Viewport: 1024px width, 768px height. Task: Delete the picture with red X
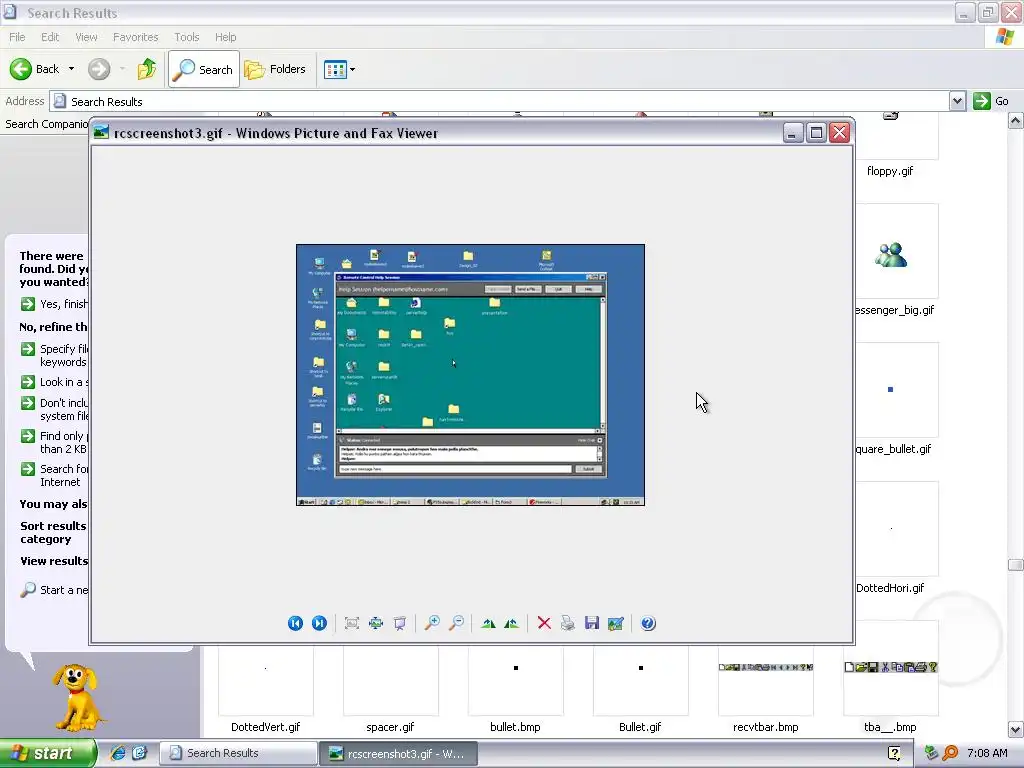(x=544, y=623)
